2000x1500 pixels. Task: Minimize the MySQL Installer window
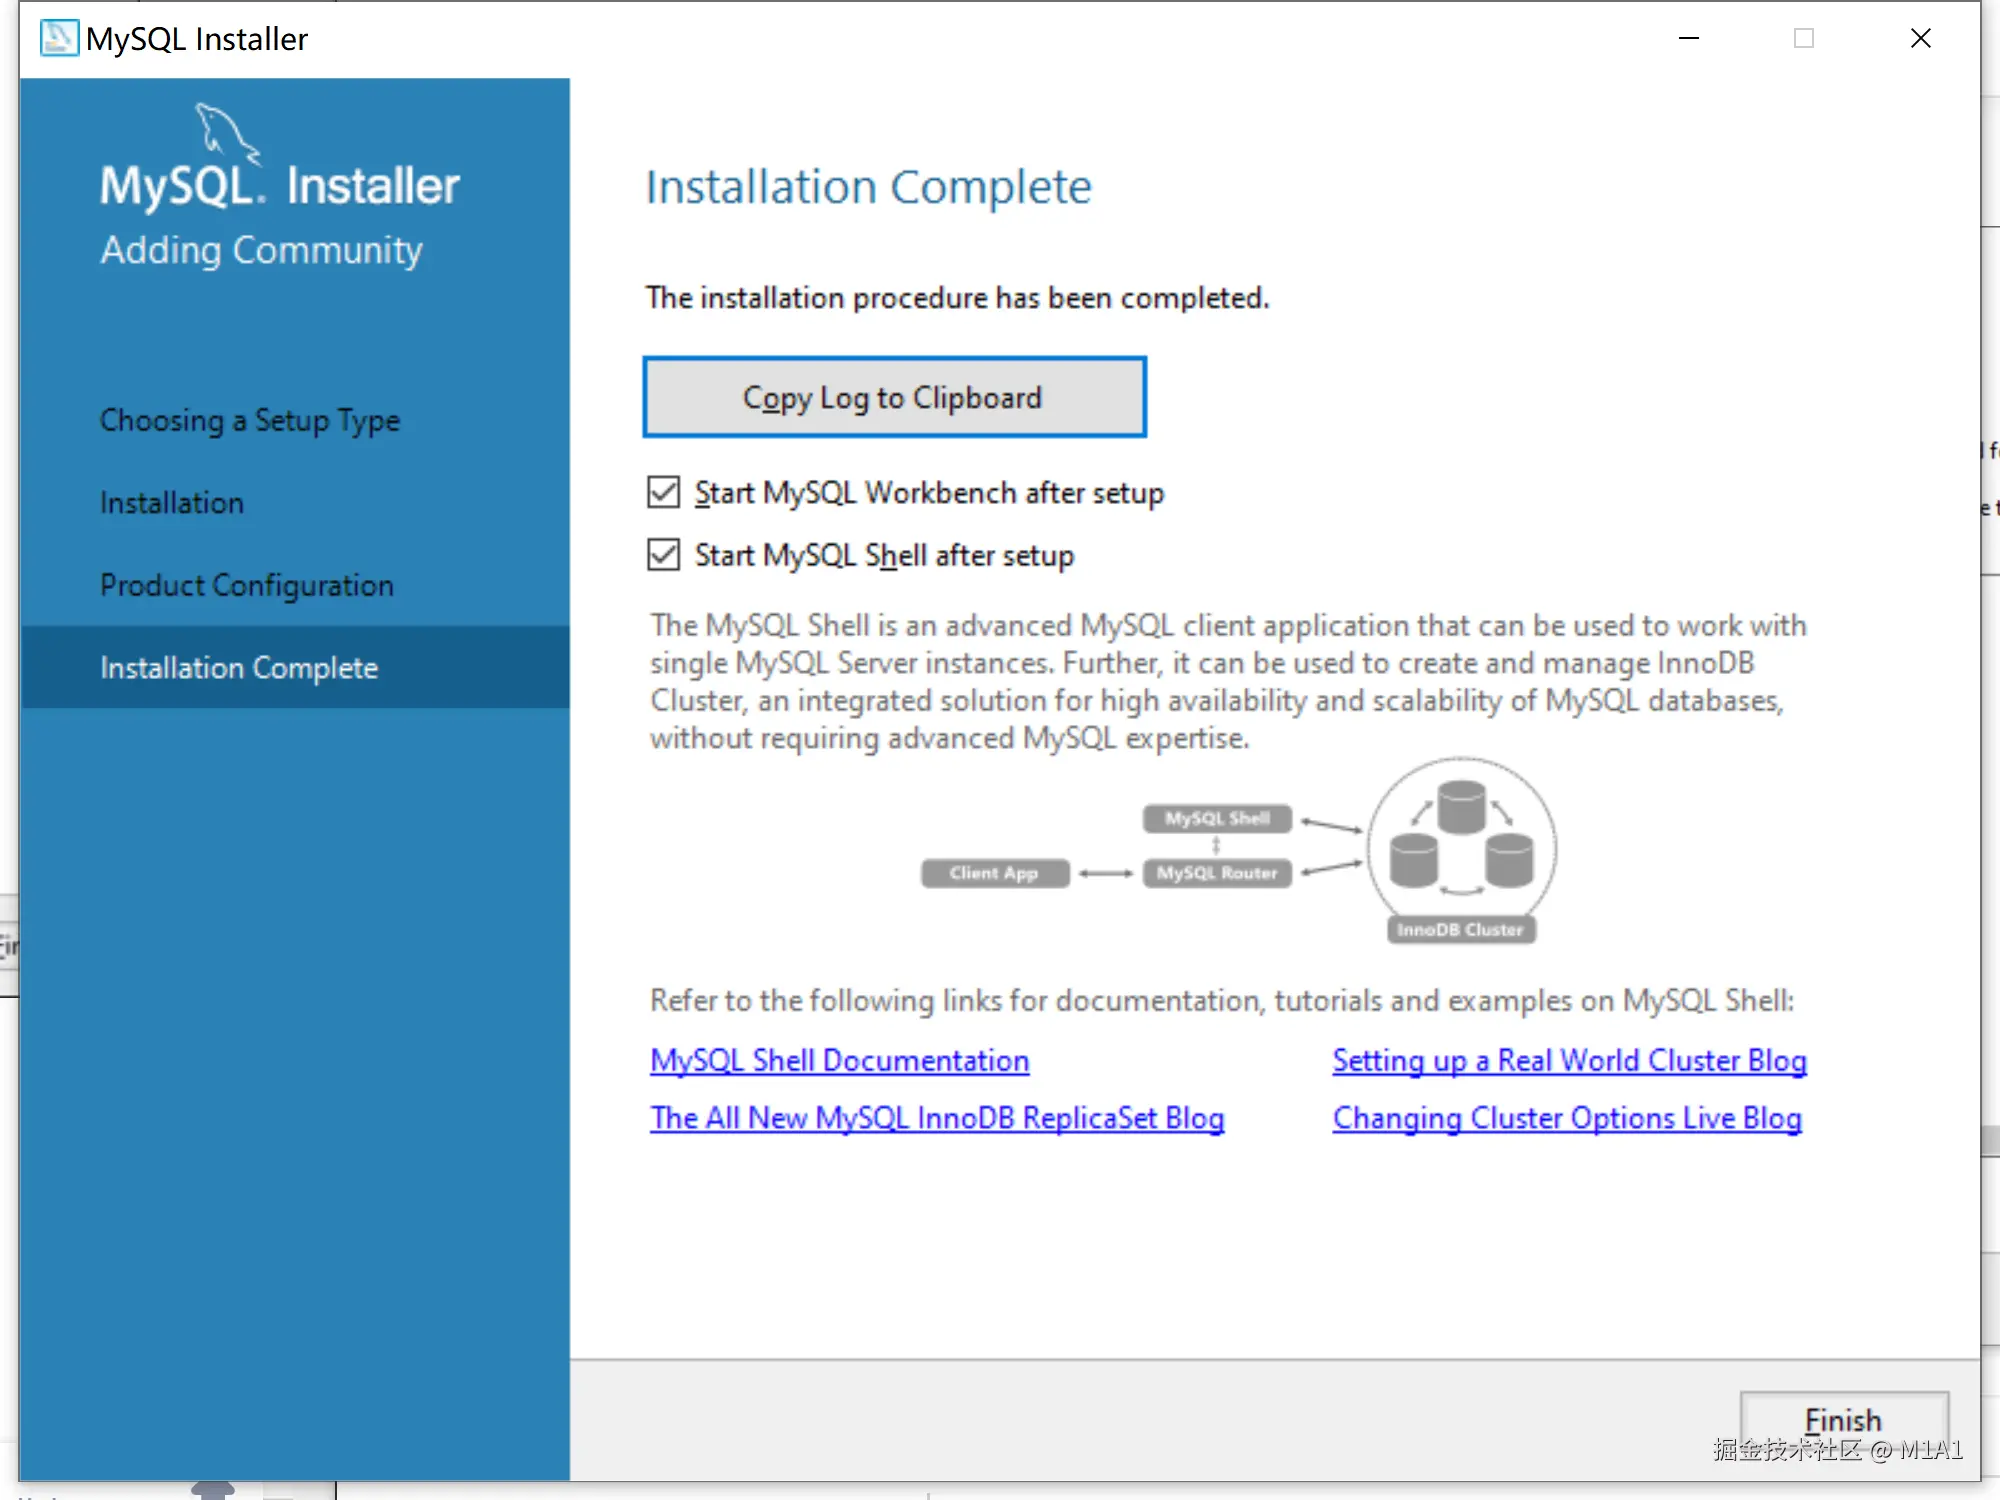pyautogui.click(x=1689, y=38)
